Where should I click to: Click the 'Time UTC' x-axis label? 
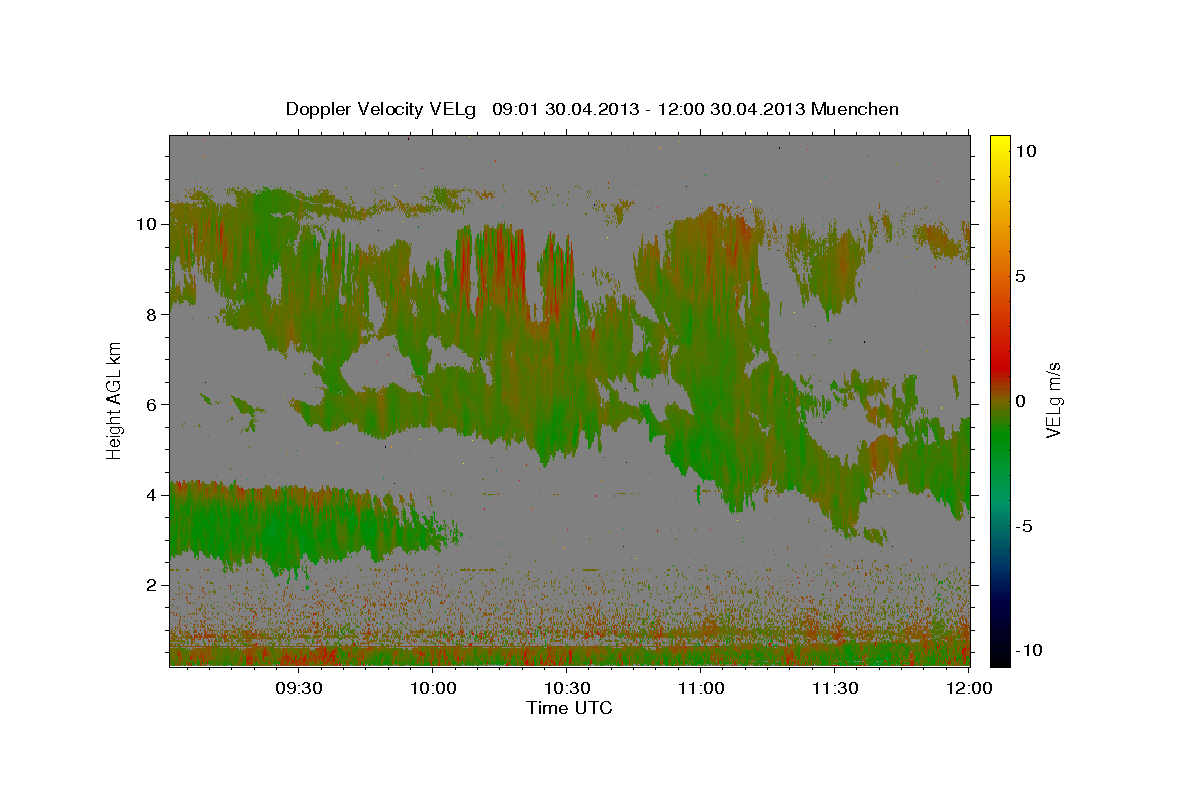coord(569,708)
